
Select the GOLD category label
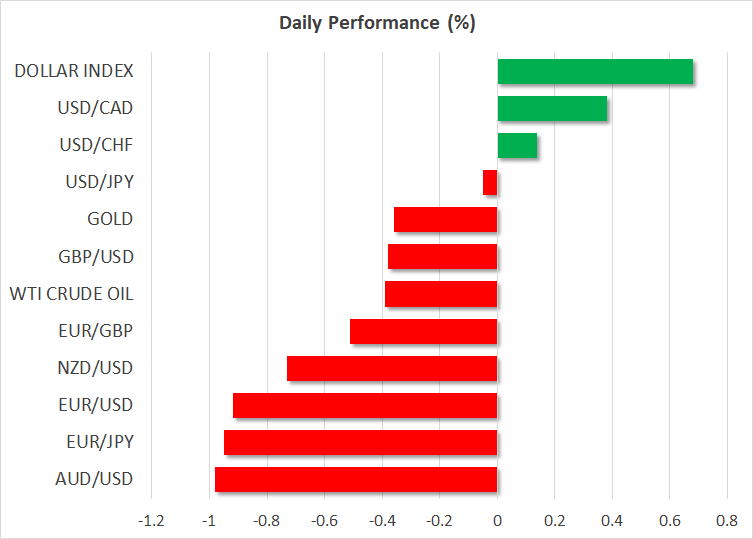110,219
